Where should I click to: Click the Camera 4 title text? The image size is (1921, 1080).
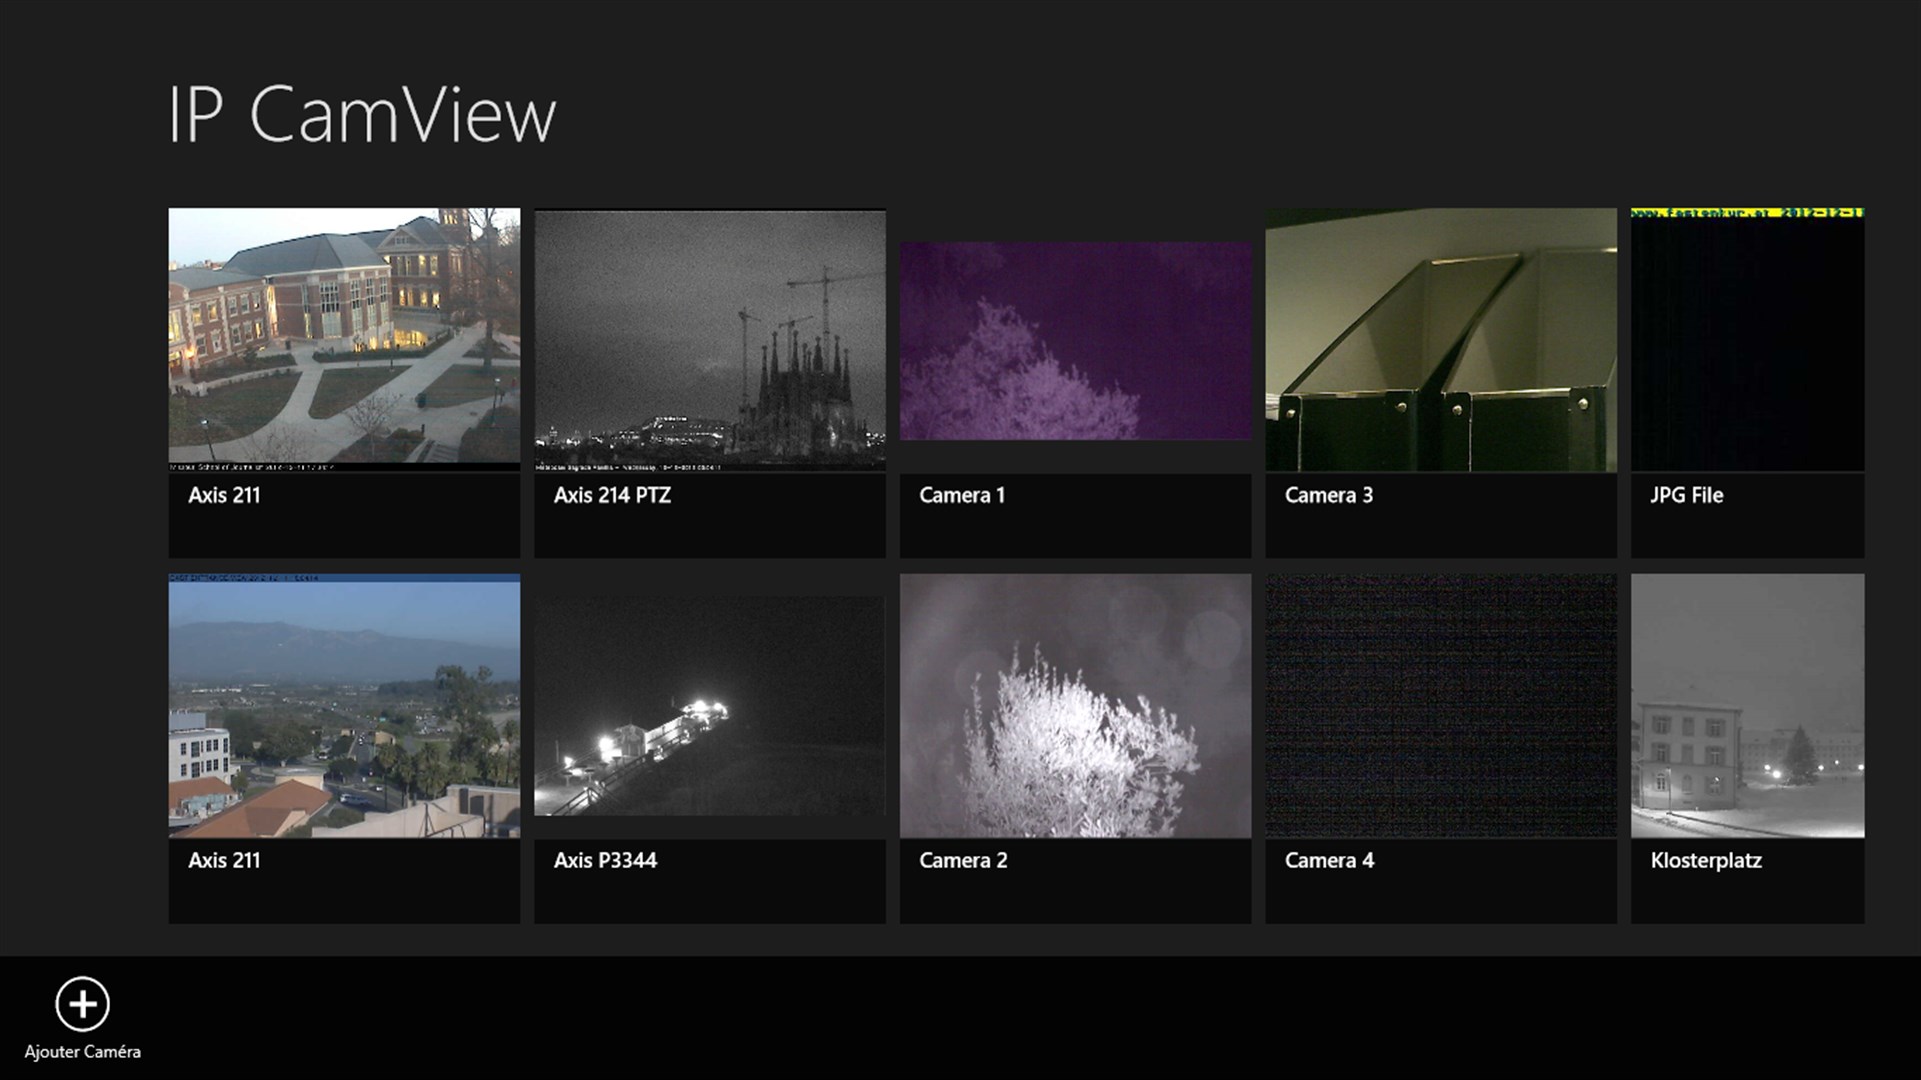pos(1329,860)
